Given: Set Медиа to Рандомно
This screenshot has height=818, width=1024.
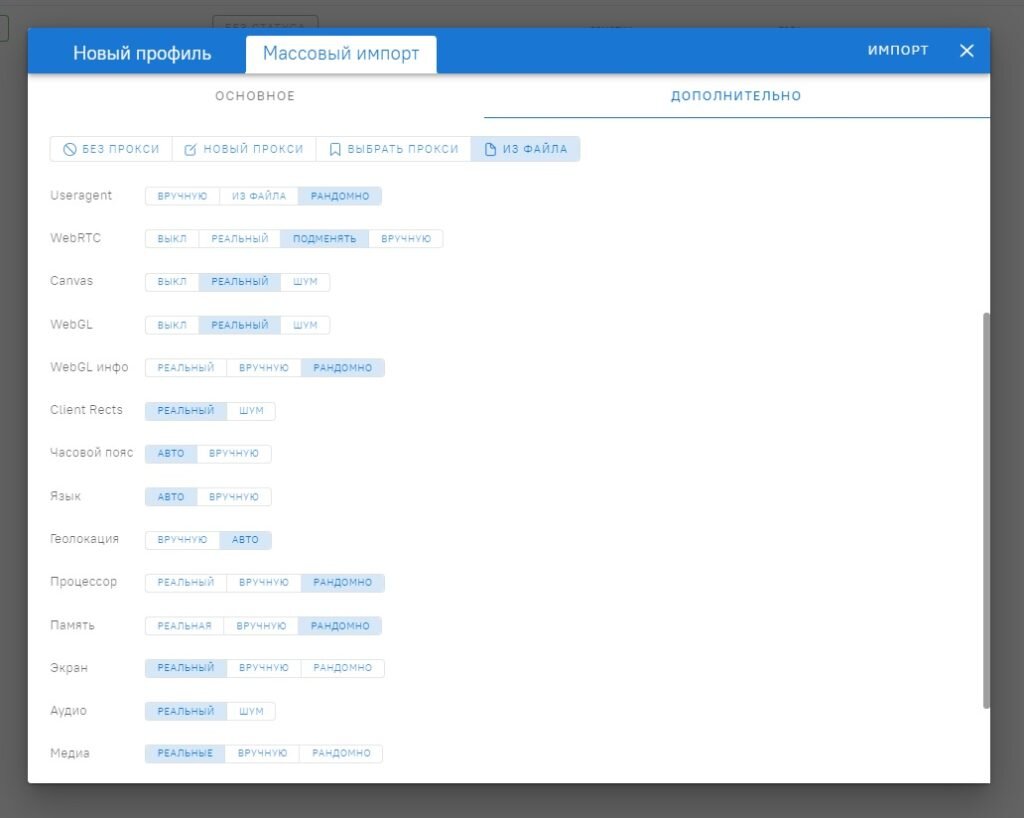Looking at the screenshot, I should tap(341, 753).
